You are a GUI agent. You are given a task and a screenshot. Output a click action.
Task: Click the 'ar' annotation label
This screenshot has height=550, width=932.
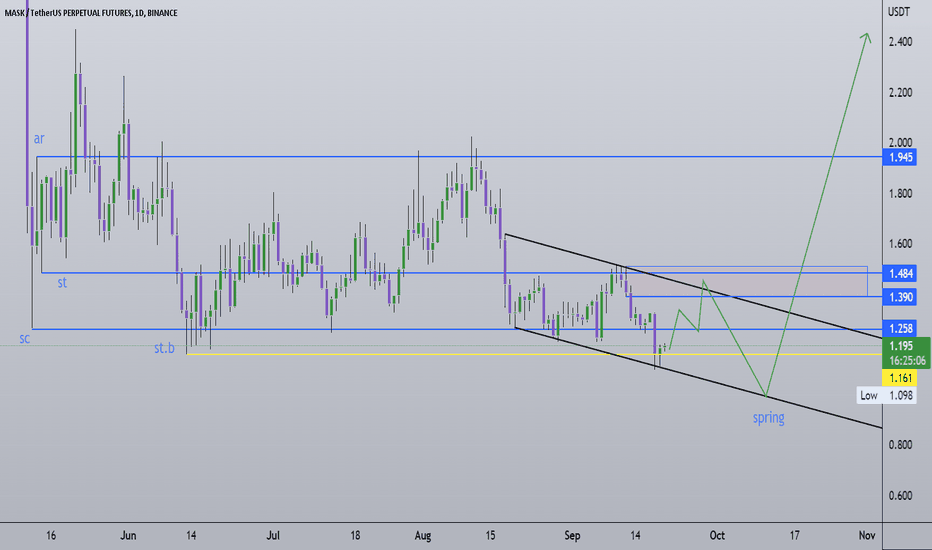coord(39,139)
